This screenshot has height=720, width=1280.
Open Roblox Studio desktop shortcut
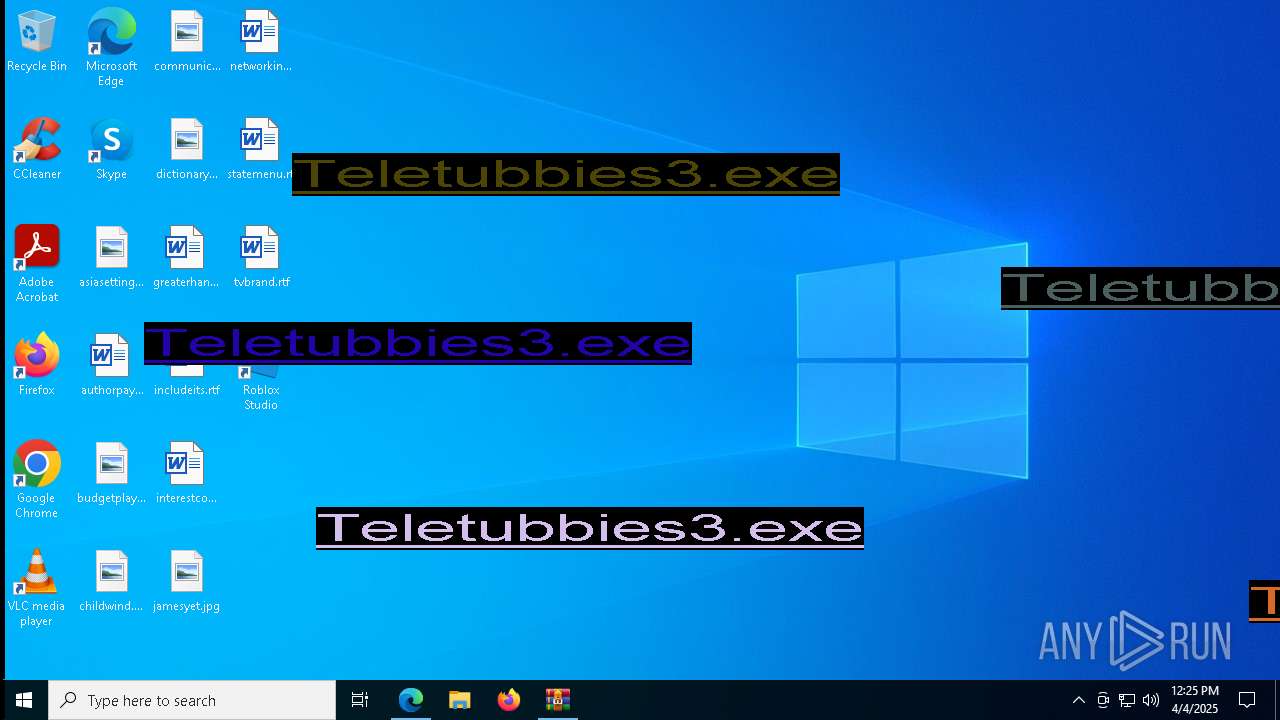261,389
